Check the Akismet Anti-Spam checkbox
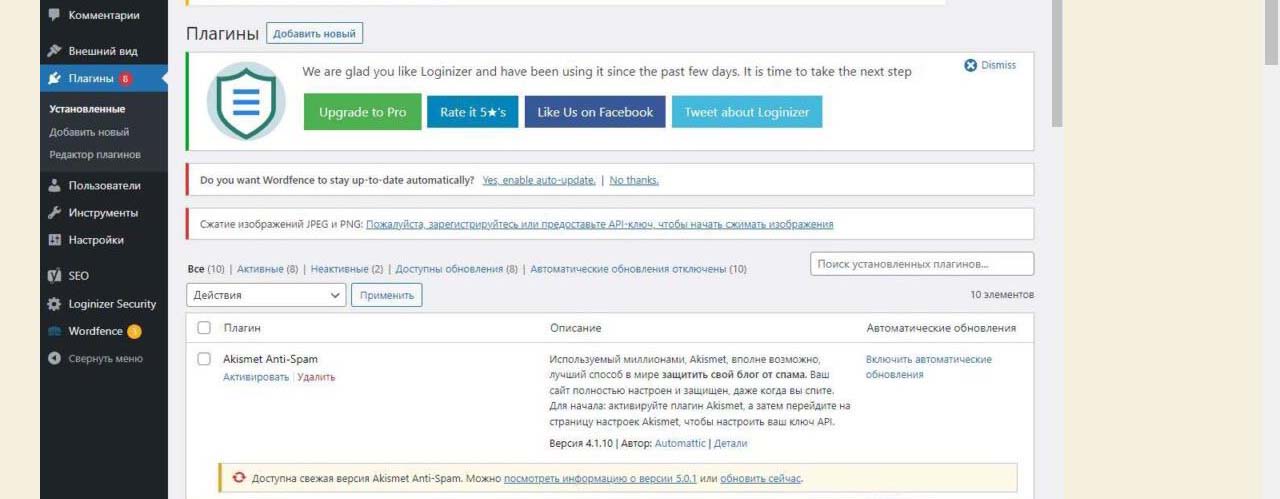Screen dimensions: 1280x499 [204, 359]
